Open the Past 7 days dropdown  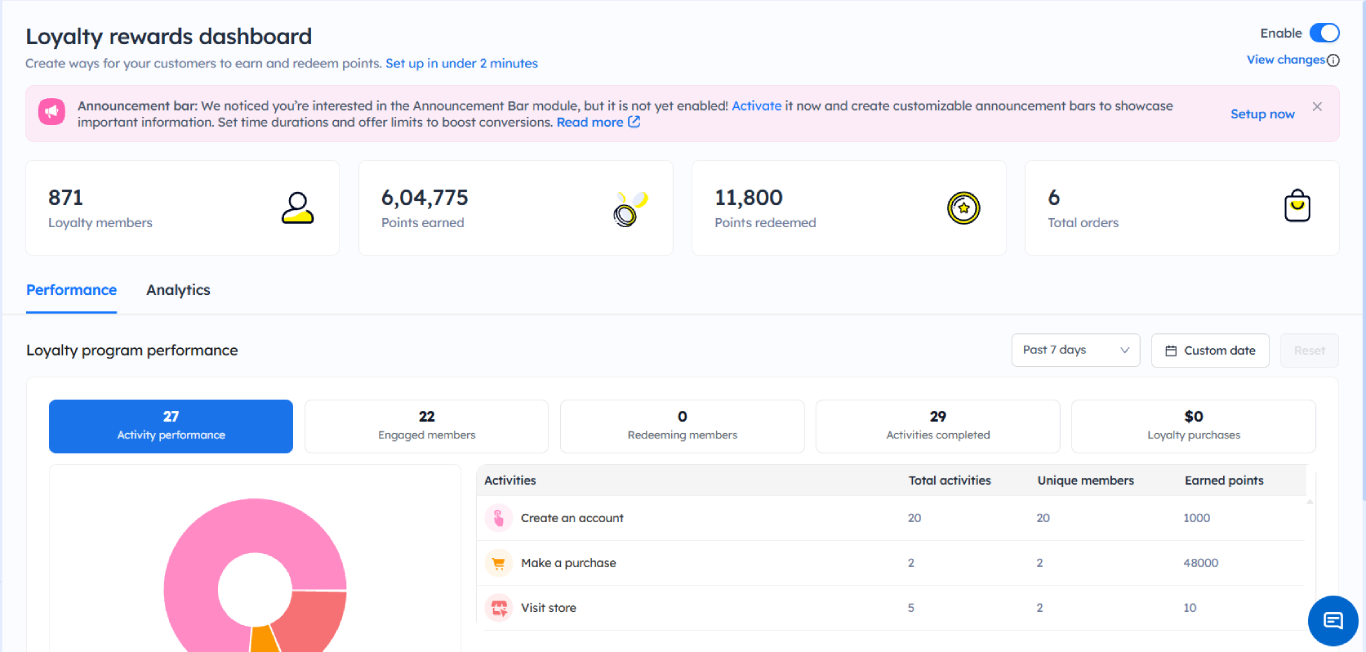tap(1076, 350)
